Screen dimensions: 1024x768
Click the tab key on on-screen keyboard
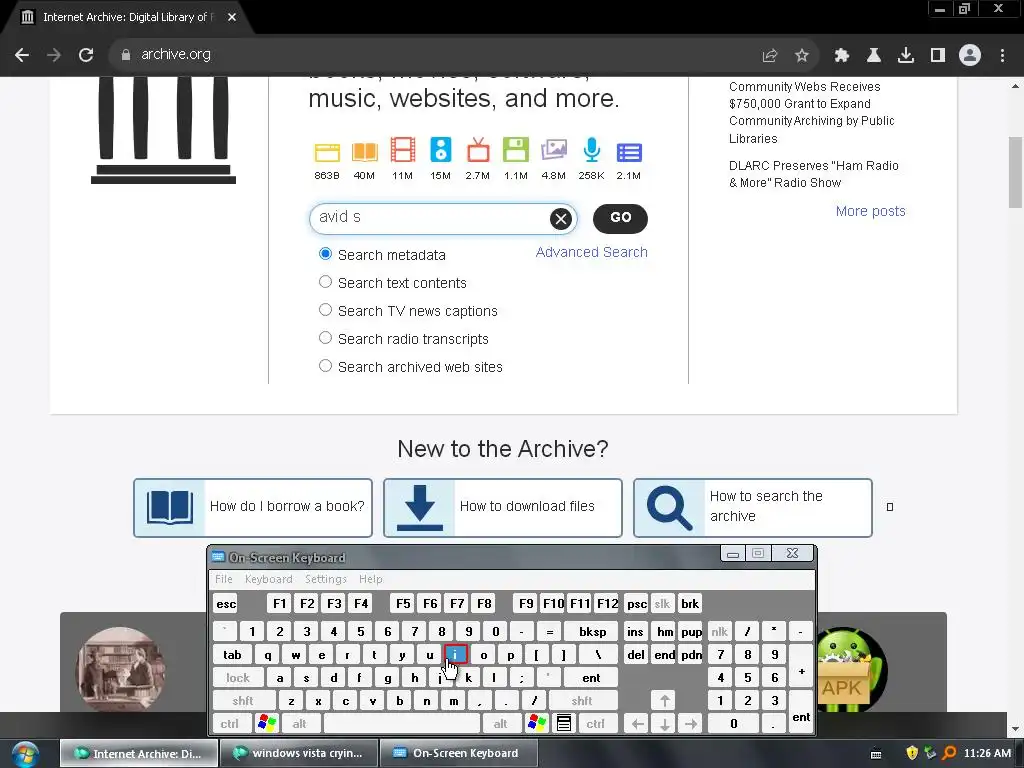point(232,654)
